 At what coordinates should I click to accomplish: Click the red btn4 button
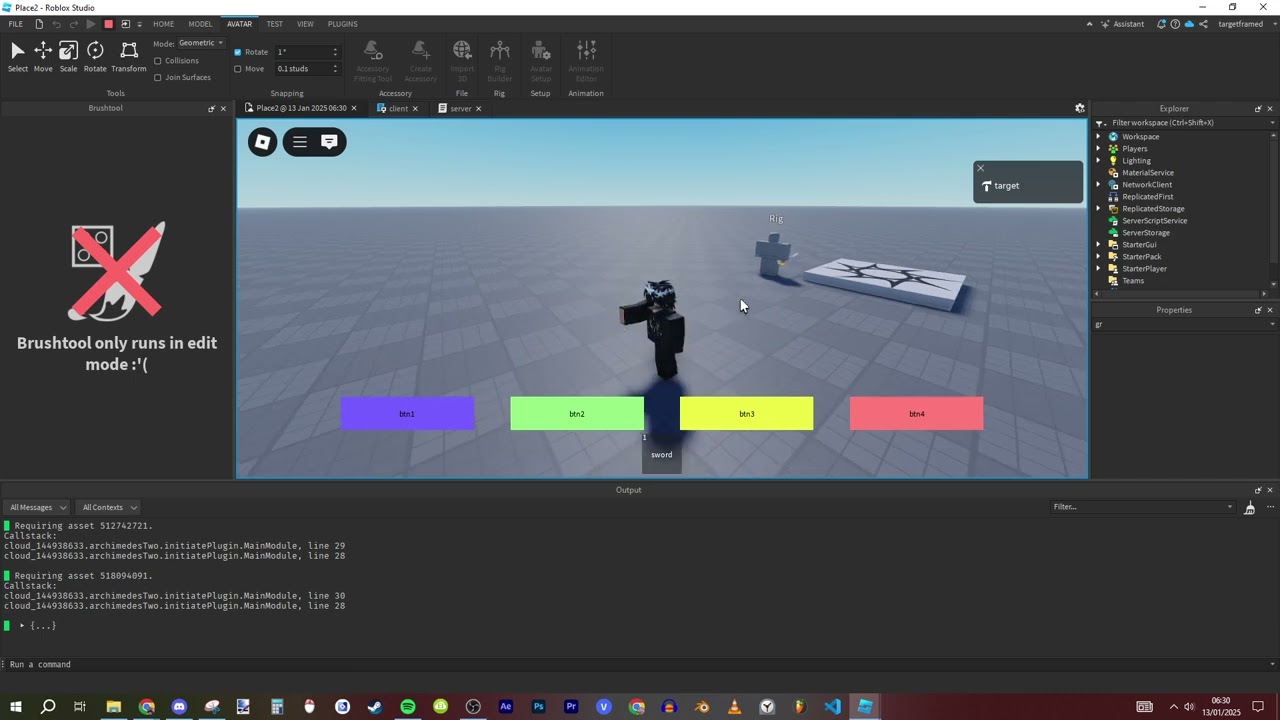[917, 414]
